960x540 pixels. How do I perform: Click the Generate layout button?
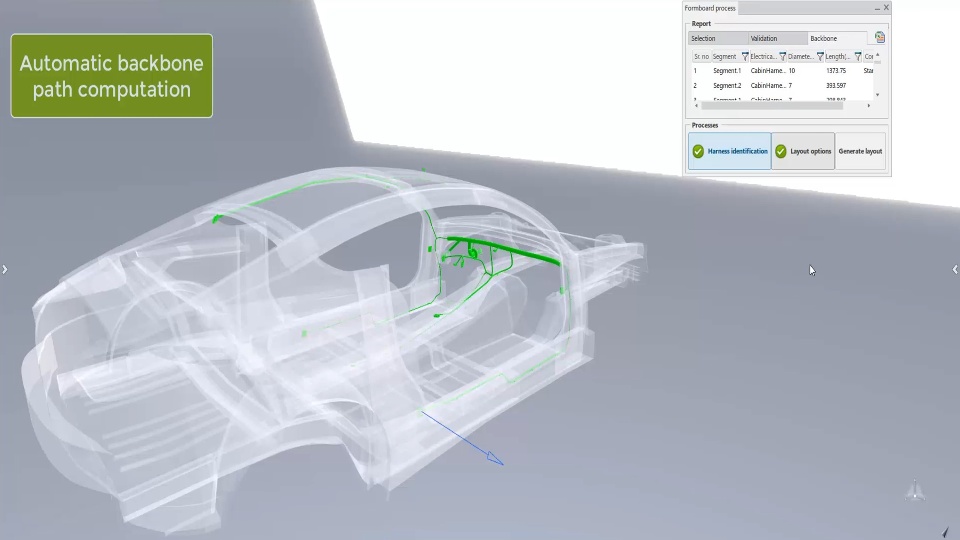pos(860,151)
